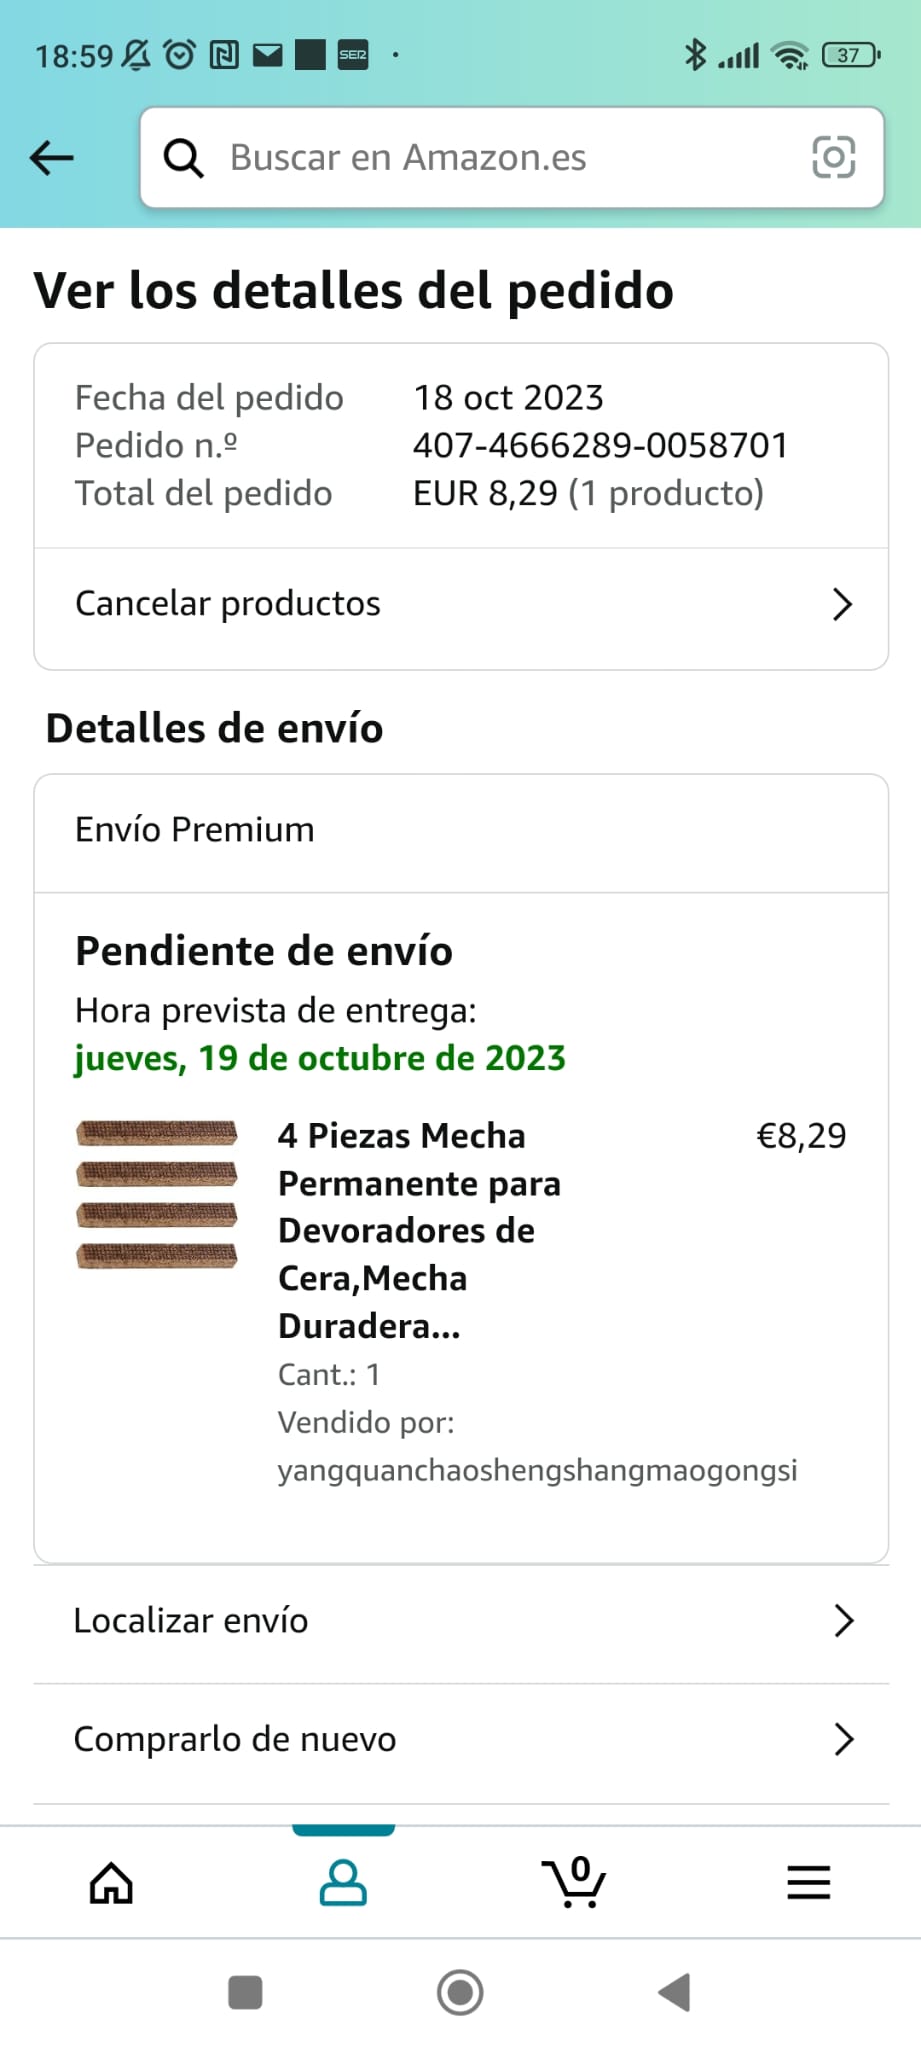Expand Localizar envío chevron
The image size is (921, 2048).
(x=843, y=1621)
